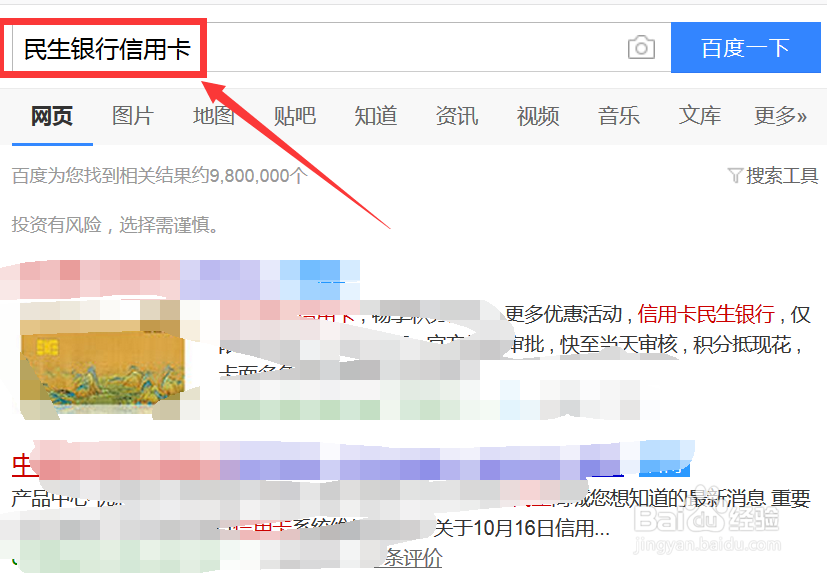This screenshot has width=827, height=573.
Task: Click the 投资有风险，选择需谨慎 notice
Action: (115, 225)
